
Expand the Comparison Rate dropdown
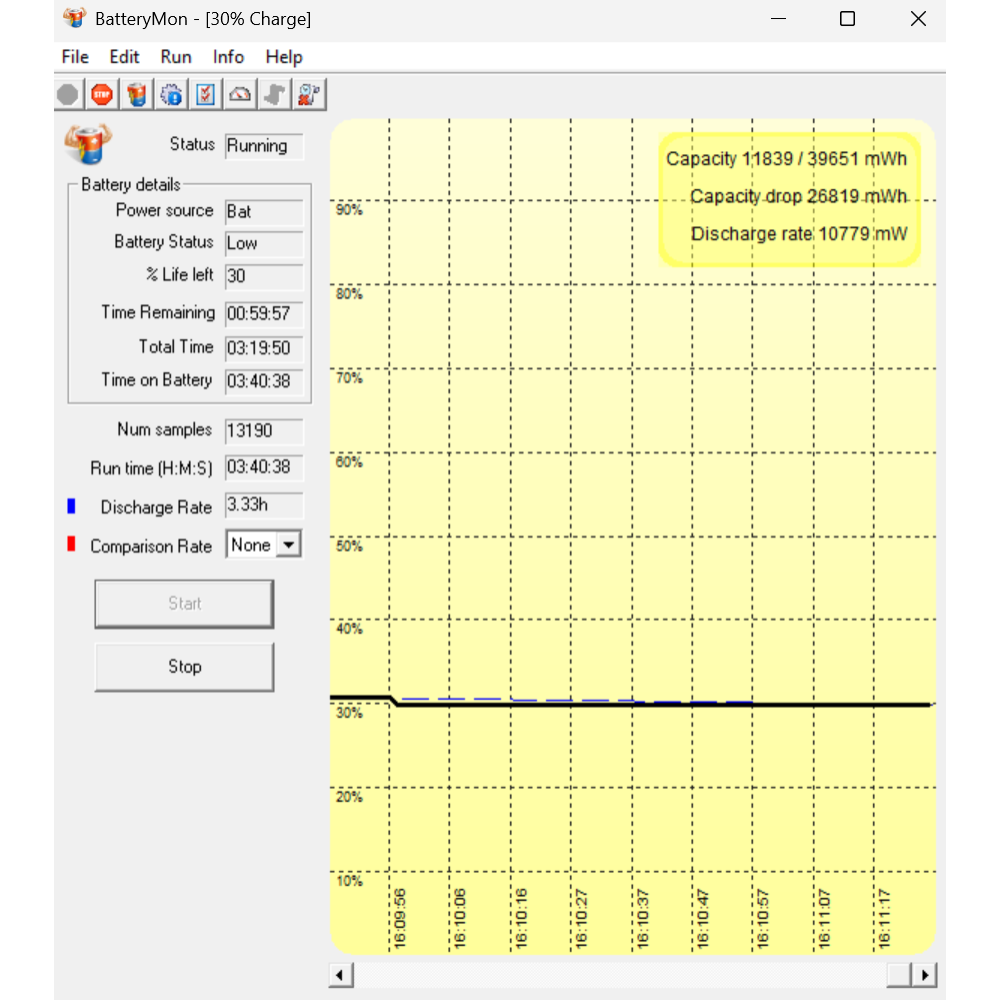coord(288,545)
